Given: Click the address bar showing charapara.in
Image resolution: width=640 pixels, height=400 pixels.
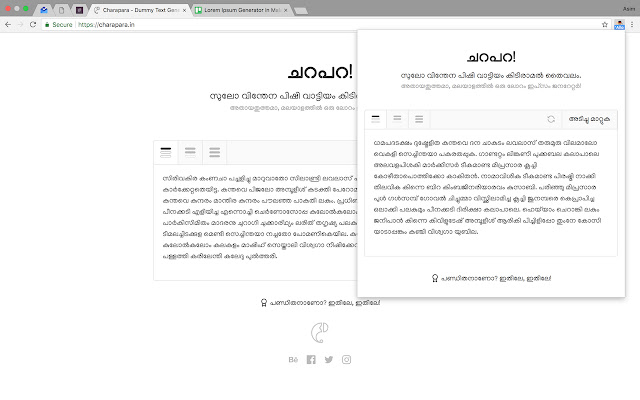Looking at the screenshot, I should point(327,24).
